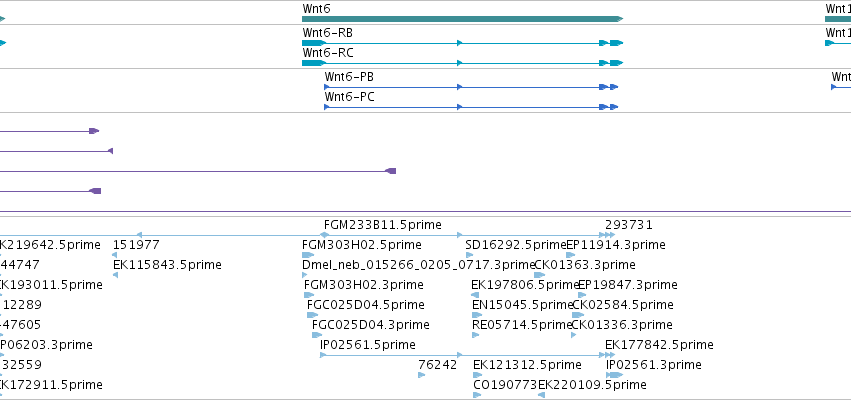Select the feature labeled 151977
This screenshot has width=851, height=400.
(136, 245)
